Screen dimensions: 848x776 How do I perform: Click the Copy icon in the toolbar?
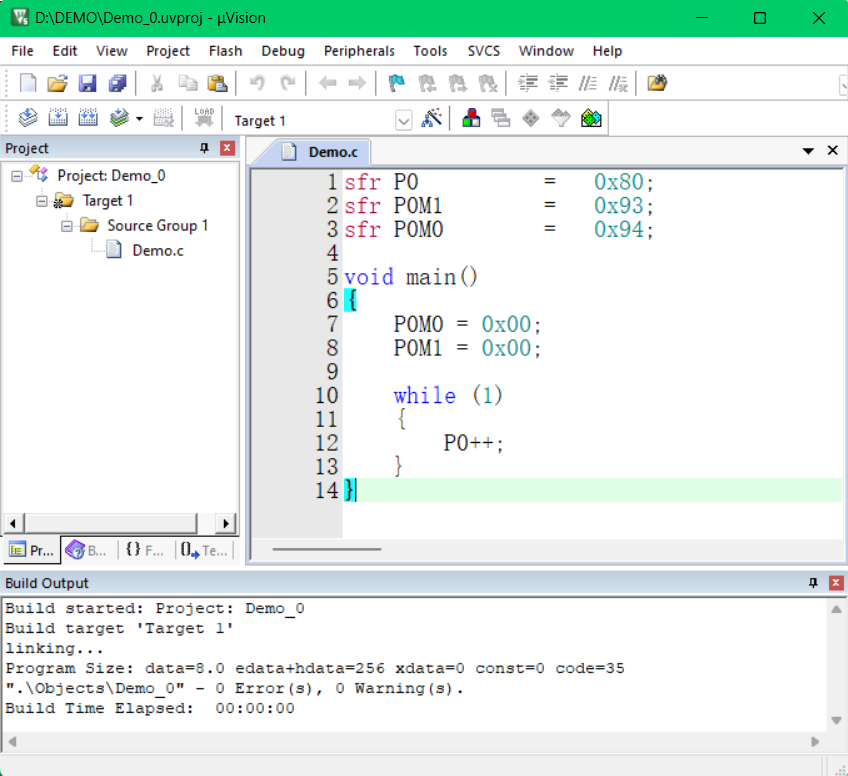(188, 83)
